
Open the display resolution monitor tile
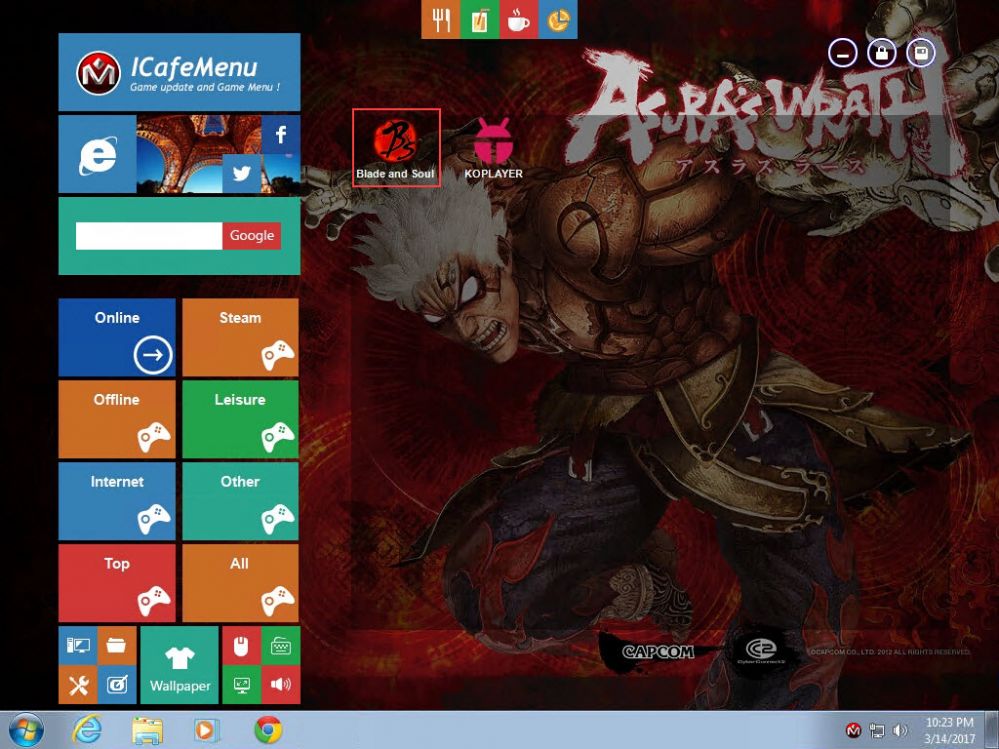[241, 685]
